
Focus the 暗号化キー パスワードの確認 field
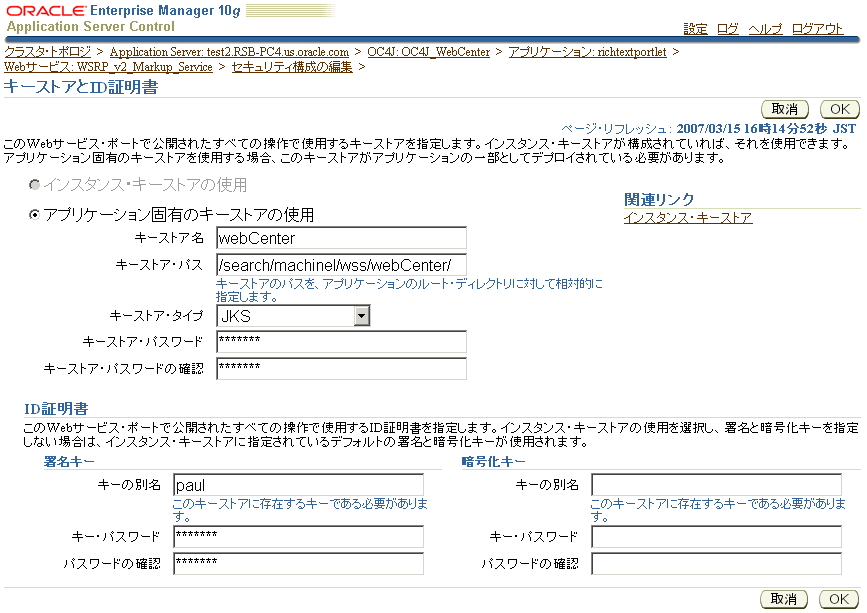pos(717,564)
